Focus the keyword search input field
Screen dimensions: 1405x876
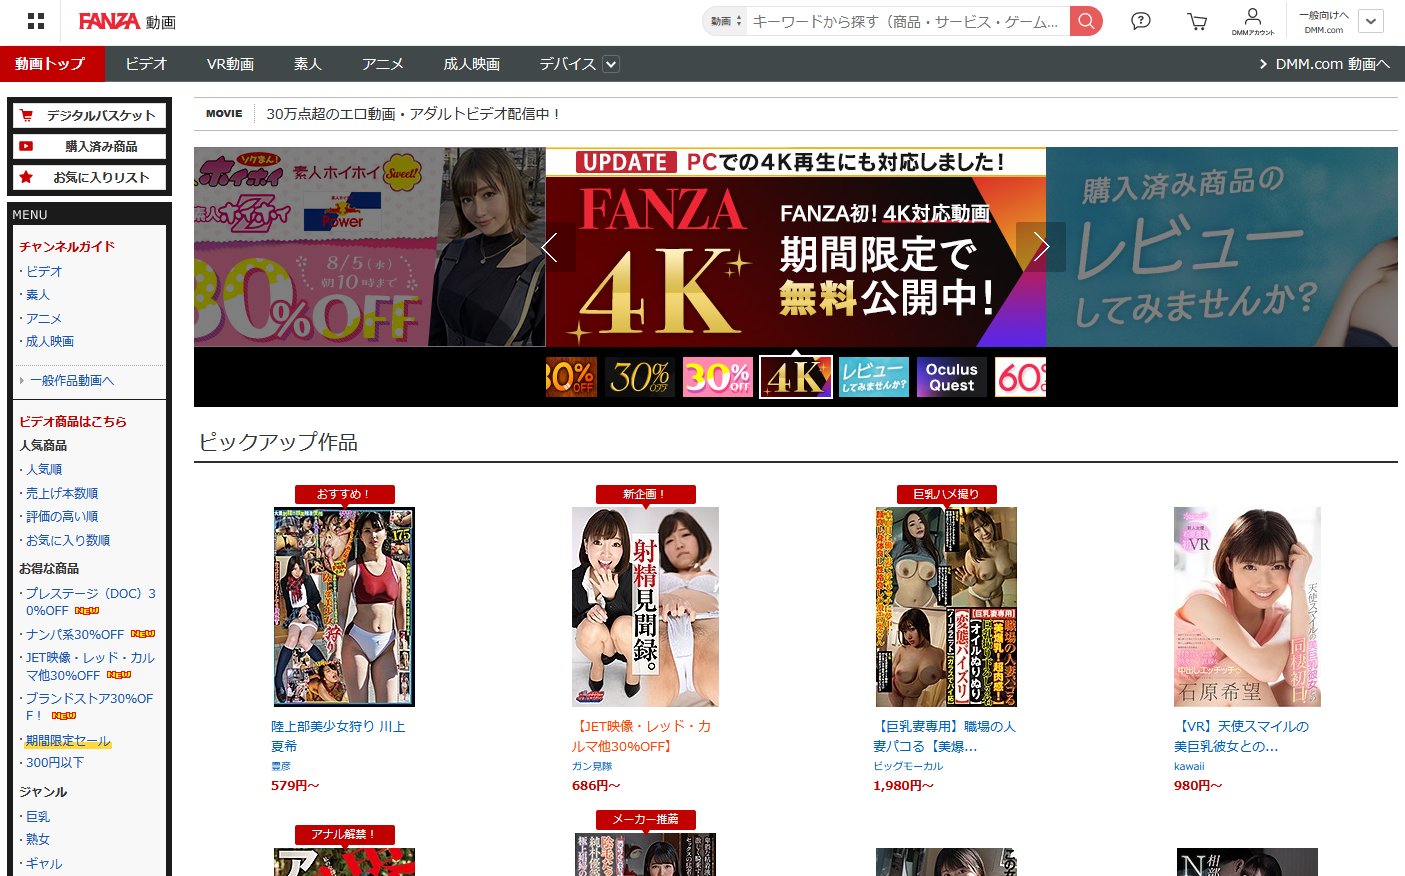pos(907,21)
